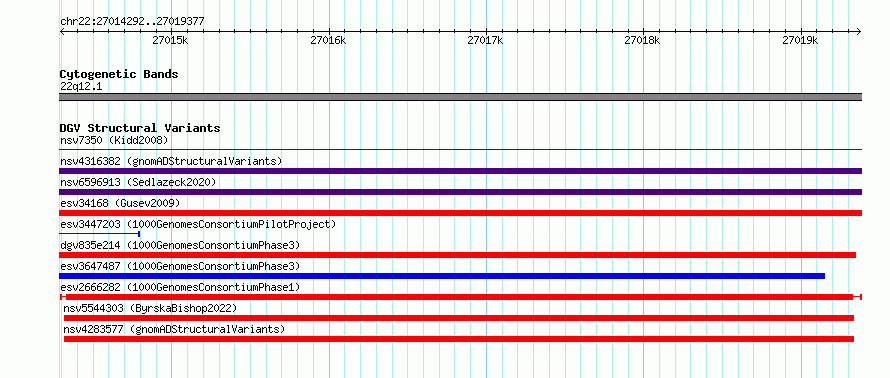890x378 pixels.
Task: Click the ruler's right arrowhead
Action: point(859,31)
